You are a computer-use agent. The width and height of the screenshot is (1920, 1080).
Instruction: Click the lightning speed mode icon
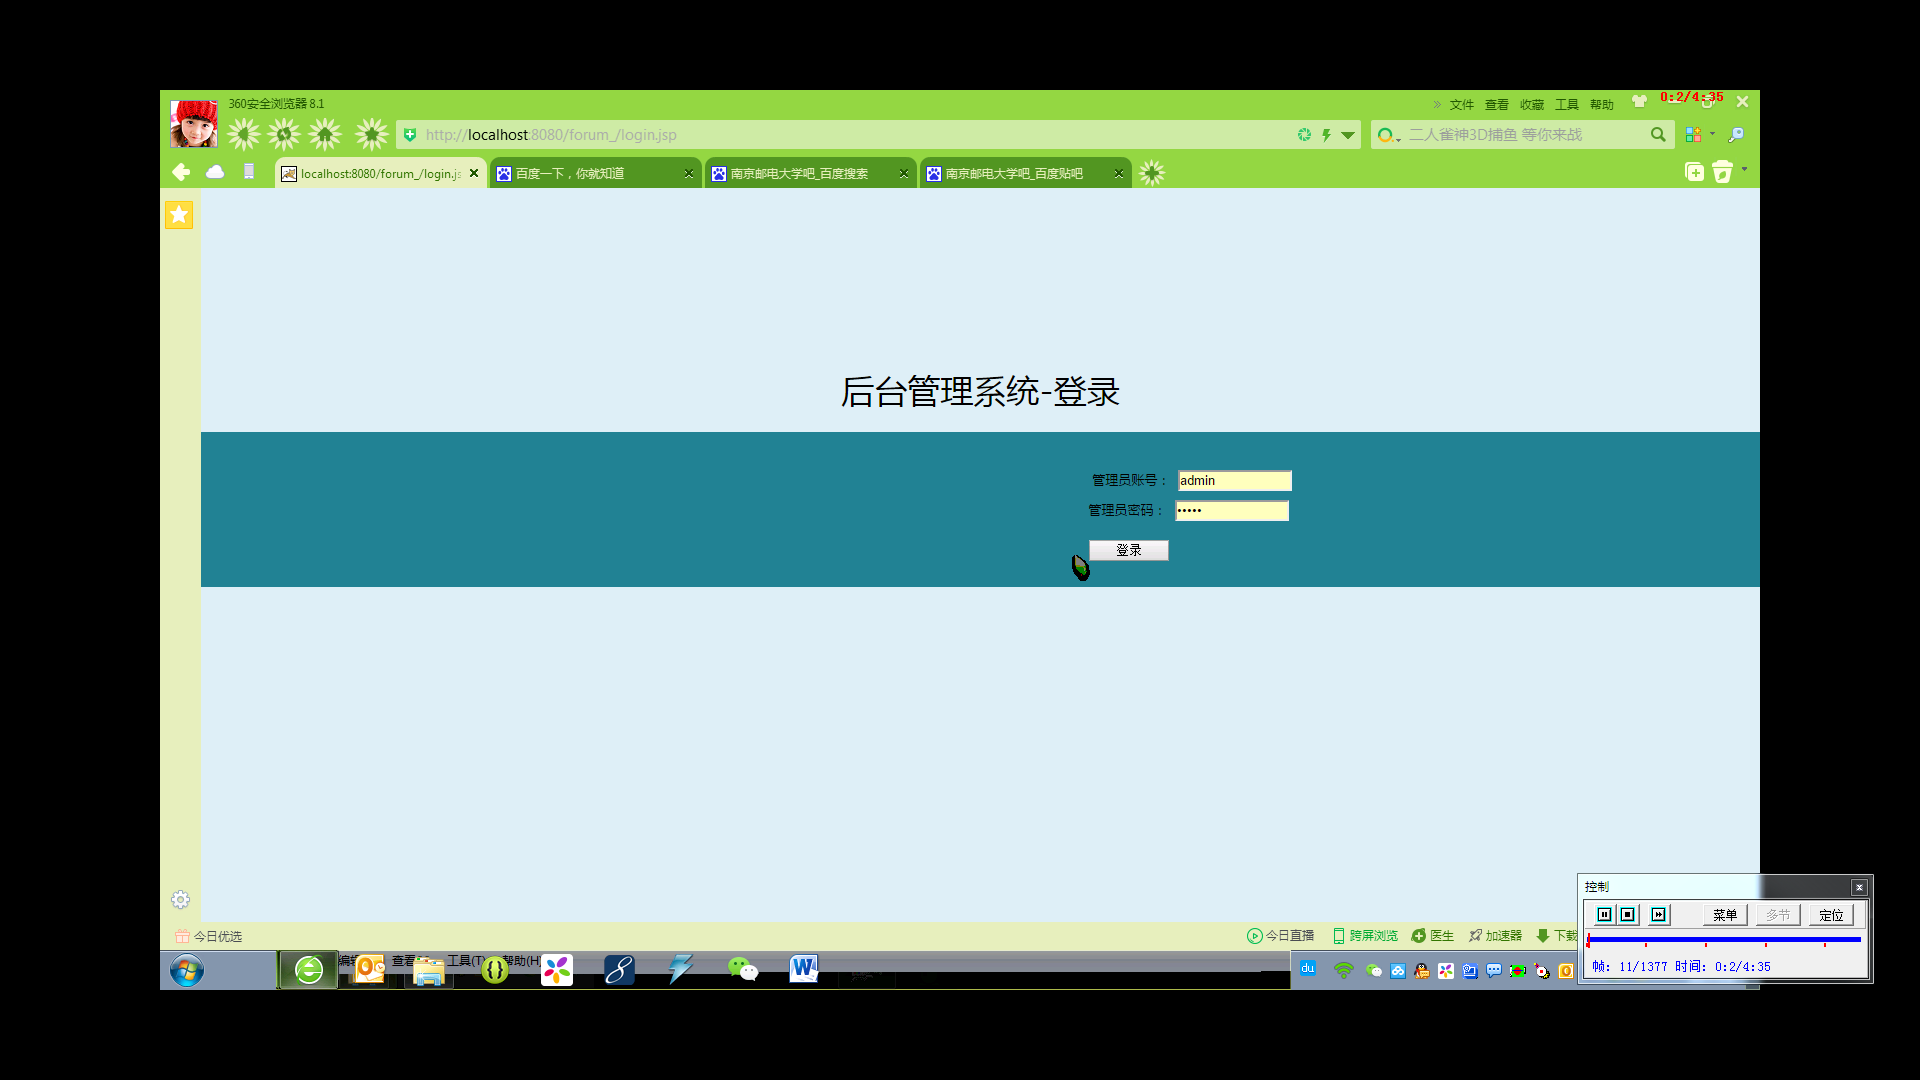[x=1326, y=135]
